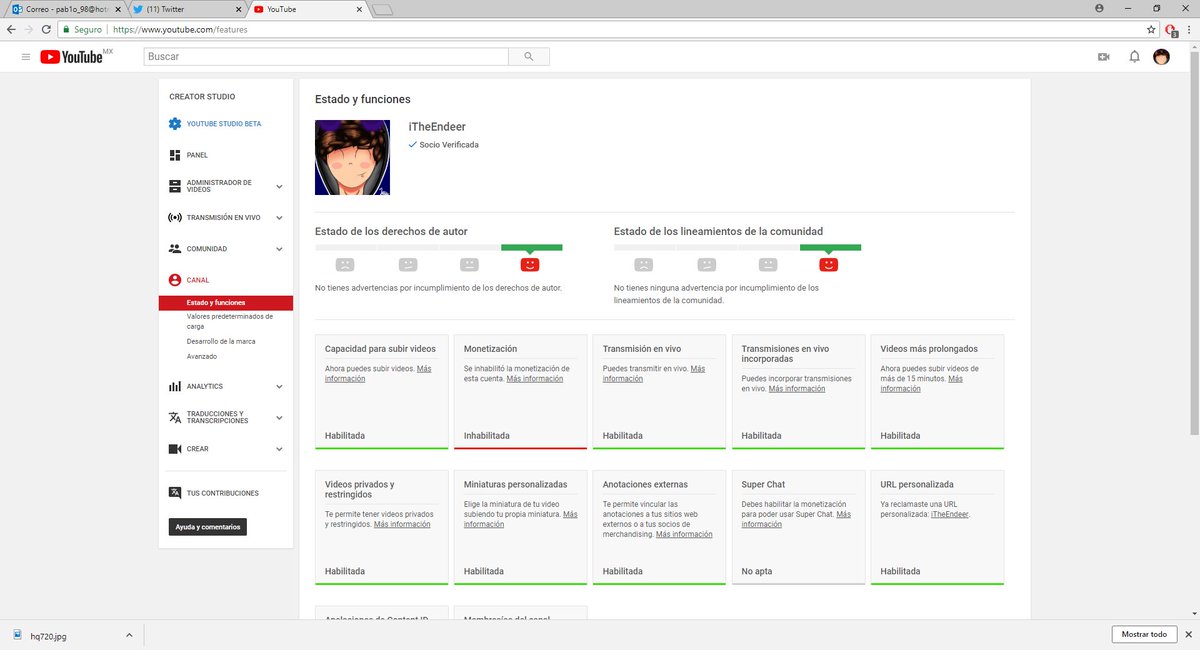
Task: Click the search magnifier button
Action: tap(529, 57)
